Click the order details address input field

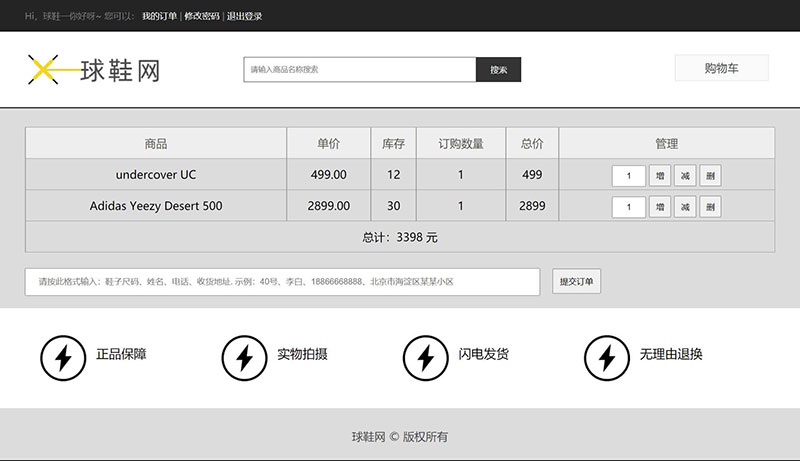(282, 282)
